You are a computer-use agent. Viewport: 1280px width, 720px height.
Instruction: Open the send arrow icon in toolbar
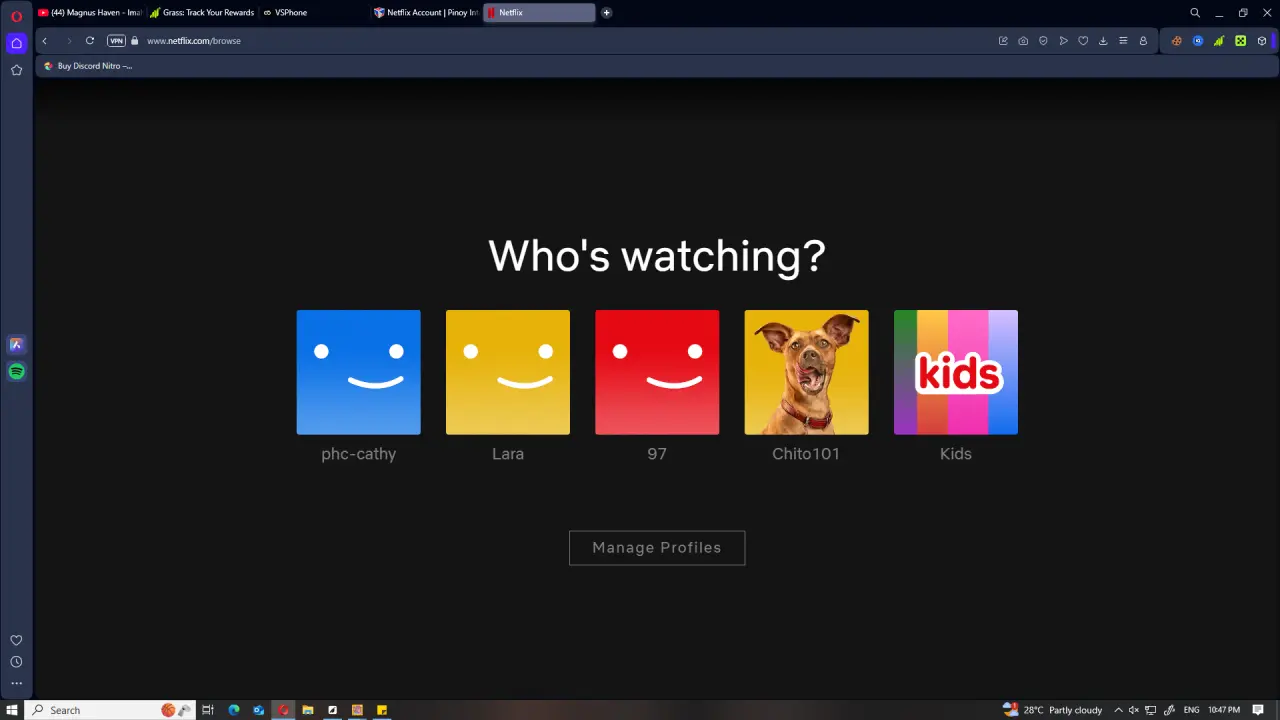click(x=1063, y=41)
